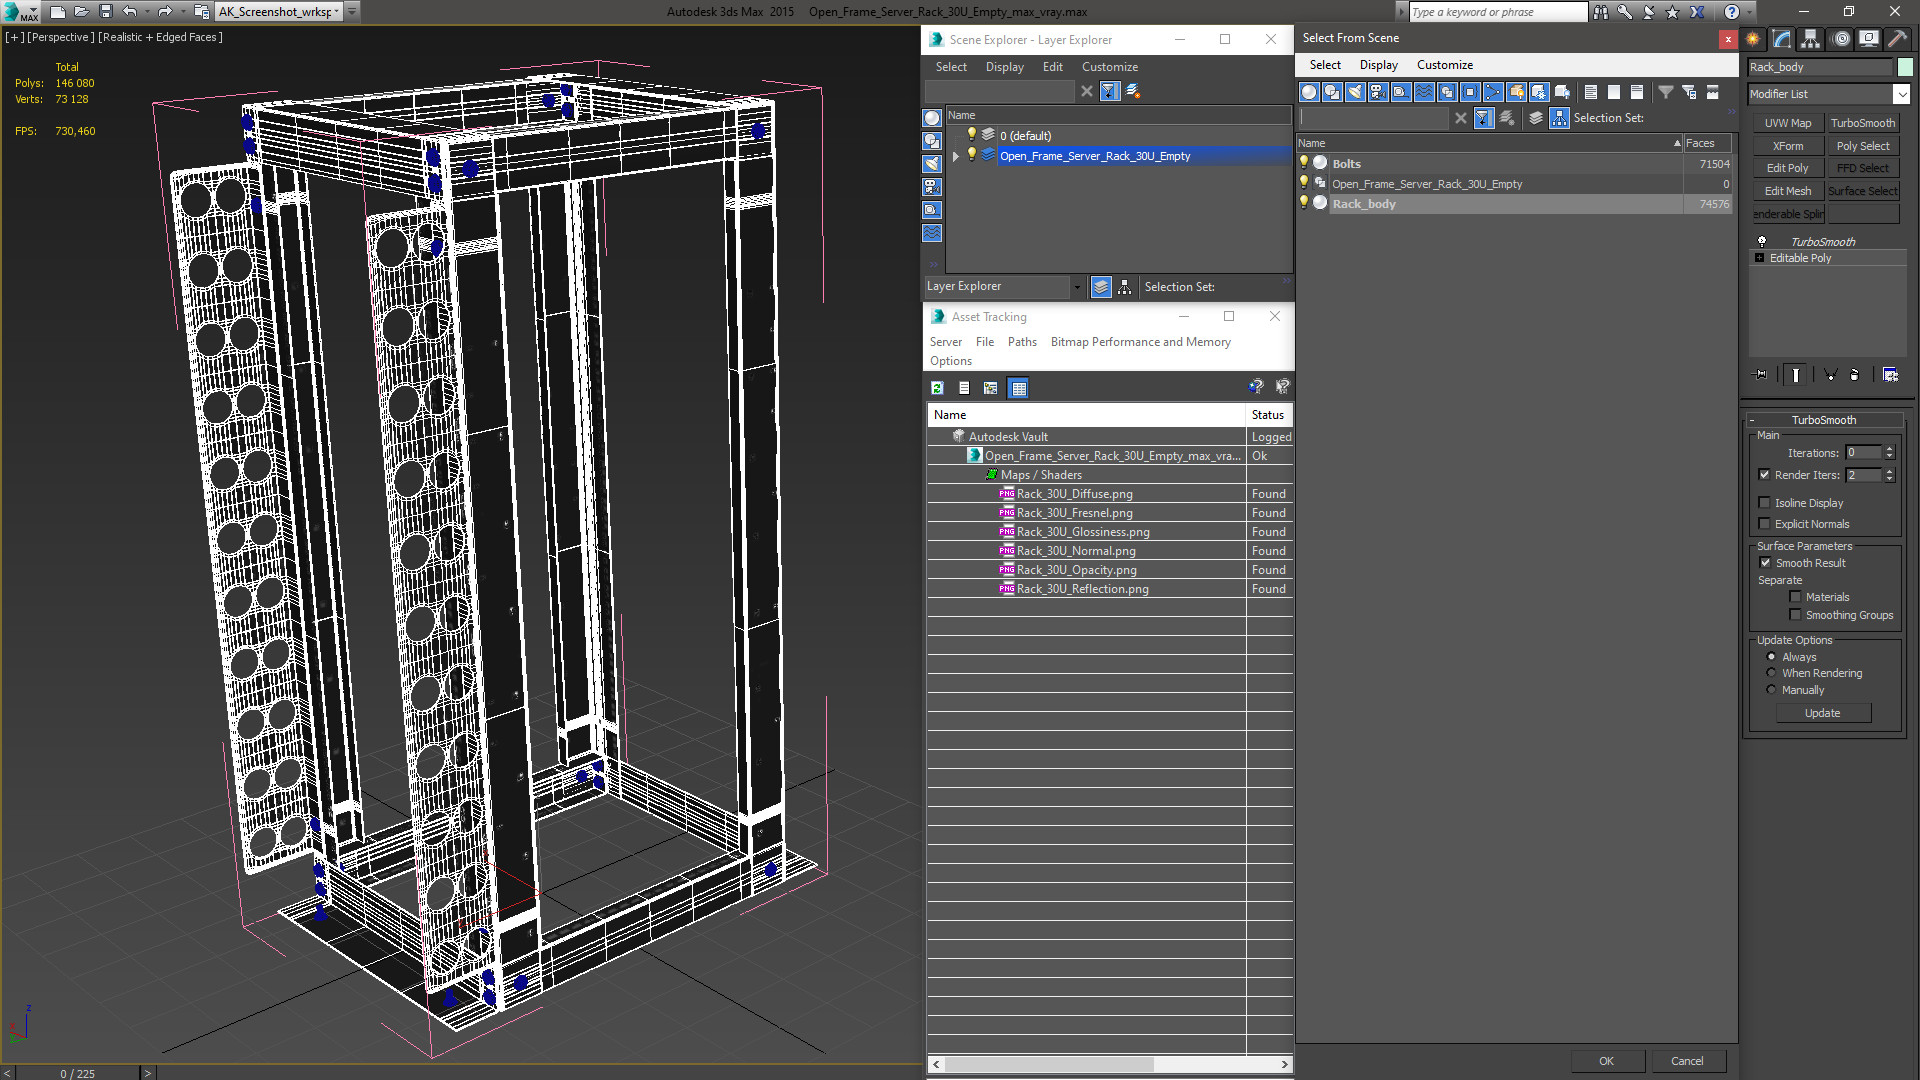This screenshot has height=1080, width=1920.
Task: Toggle Render Iters checkbox
Action: (1764, 475)
